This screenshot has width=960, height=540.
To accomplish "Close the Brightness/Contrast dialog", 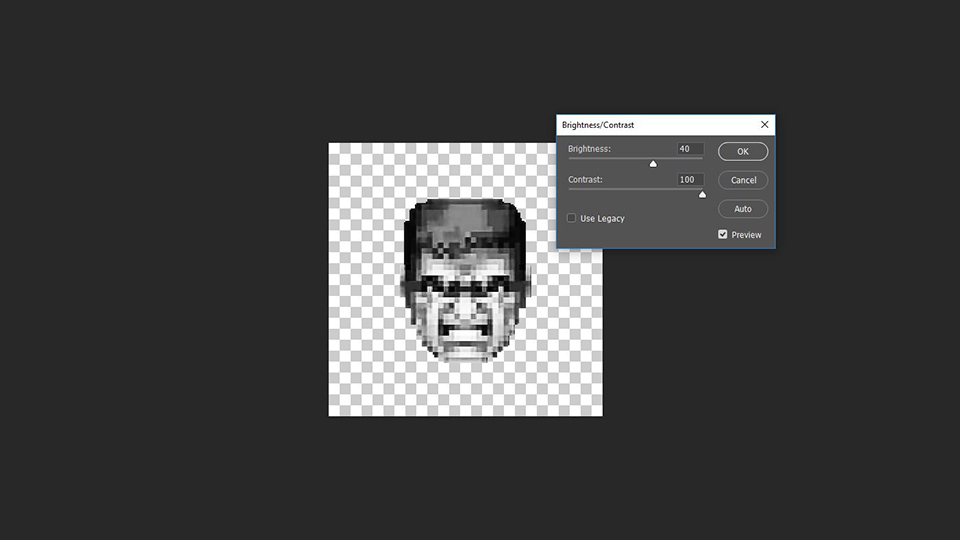I will click(x=765, y=124).
